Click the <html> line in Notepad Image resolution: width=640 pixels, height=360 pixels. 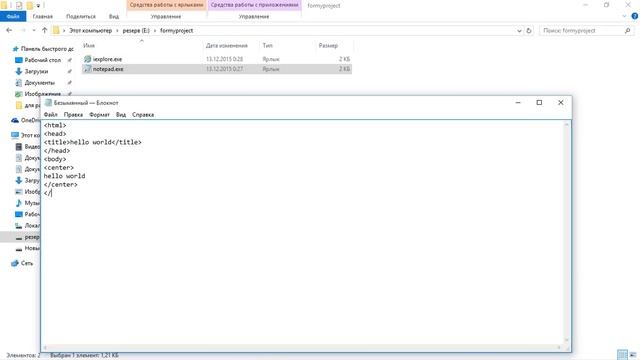pos(55,125)
